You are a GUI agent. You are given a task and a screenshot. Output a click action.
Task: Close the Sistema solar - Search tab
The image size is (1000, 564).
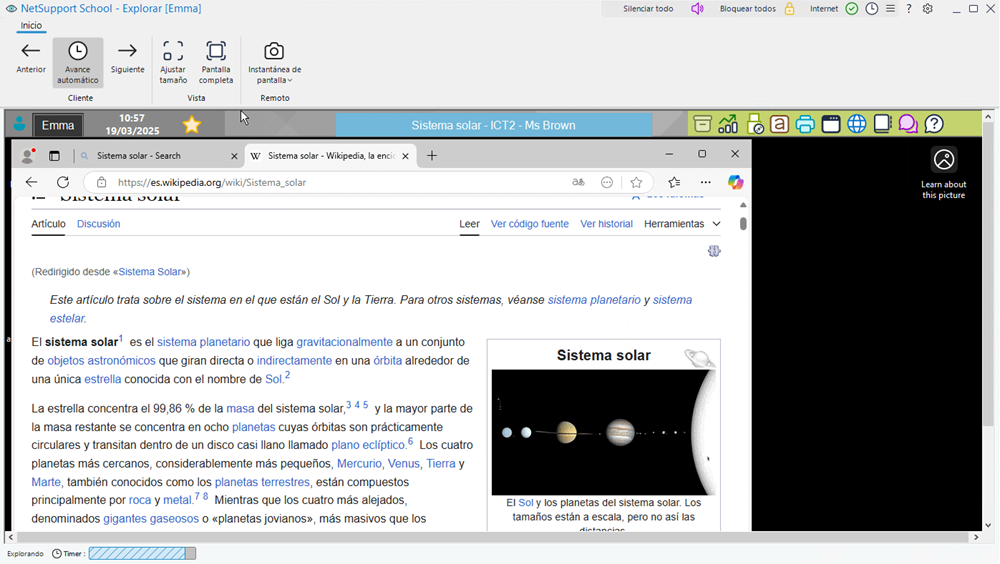[234, 156]
